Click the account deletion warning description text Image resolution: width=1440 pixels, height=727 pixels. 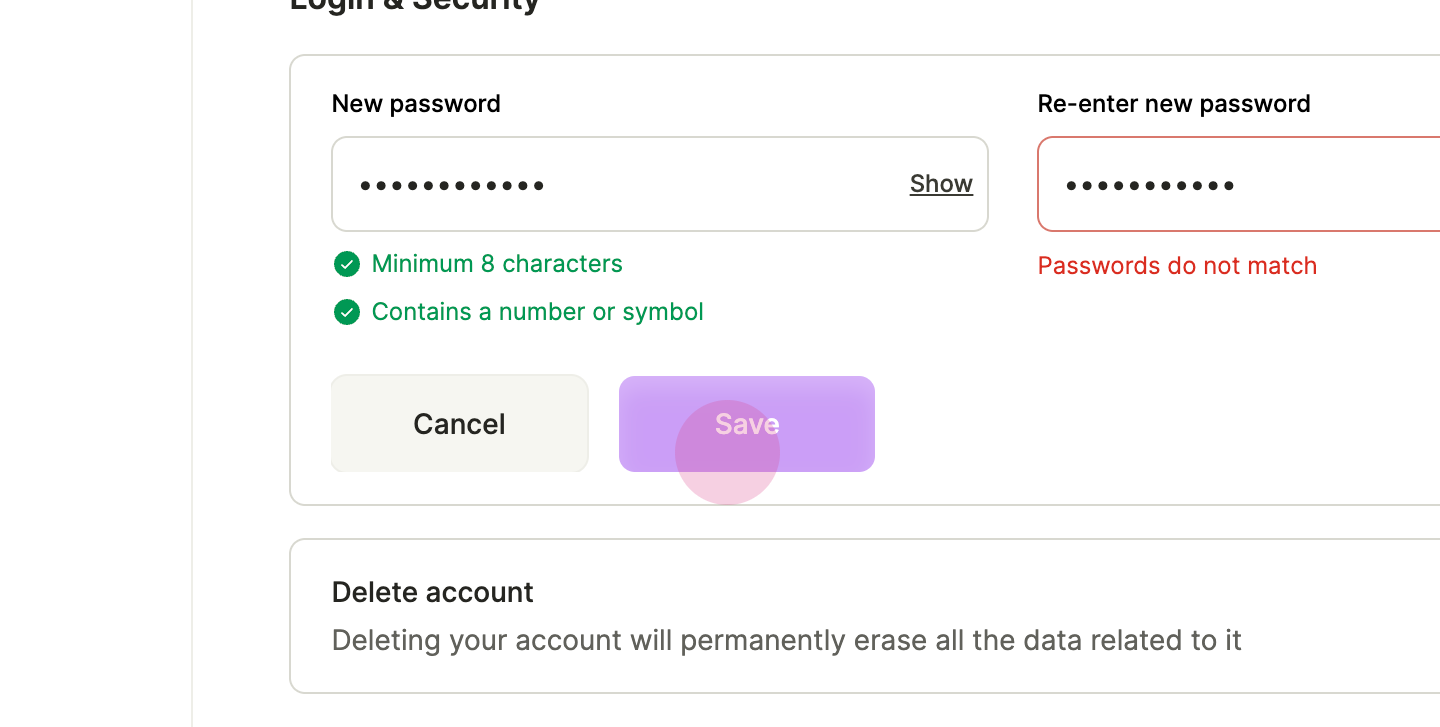pos(787,640)
